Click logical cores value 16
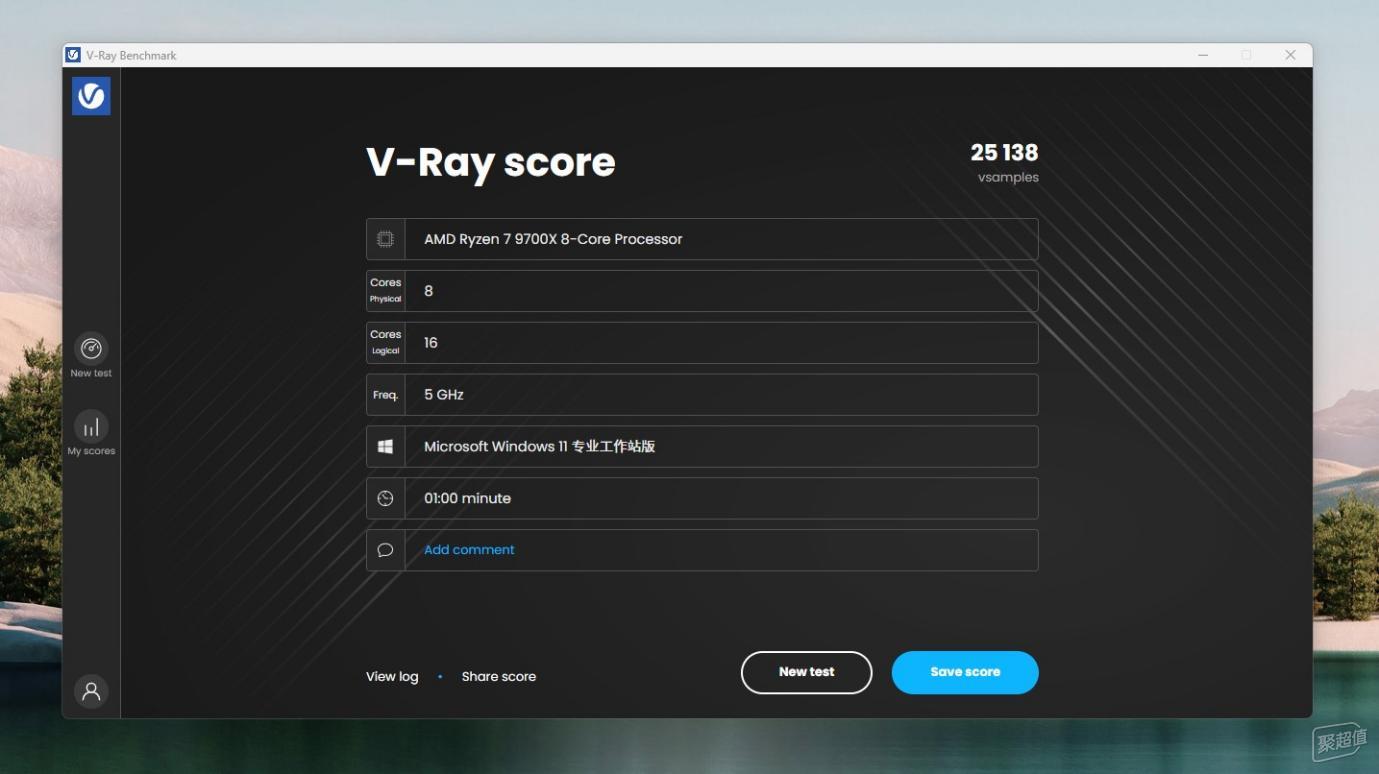The width and height of the screenshot is (1379, 774). [431, 343]
